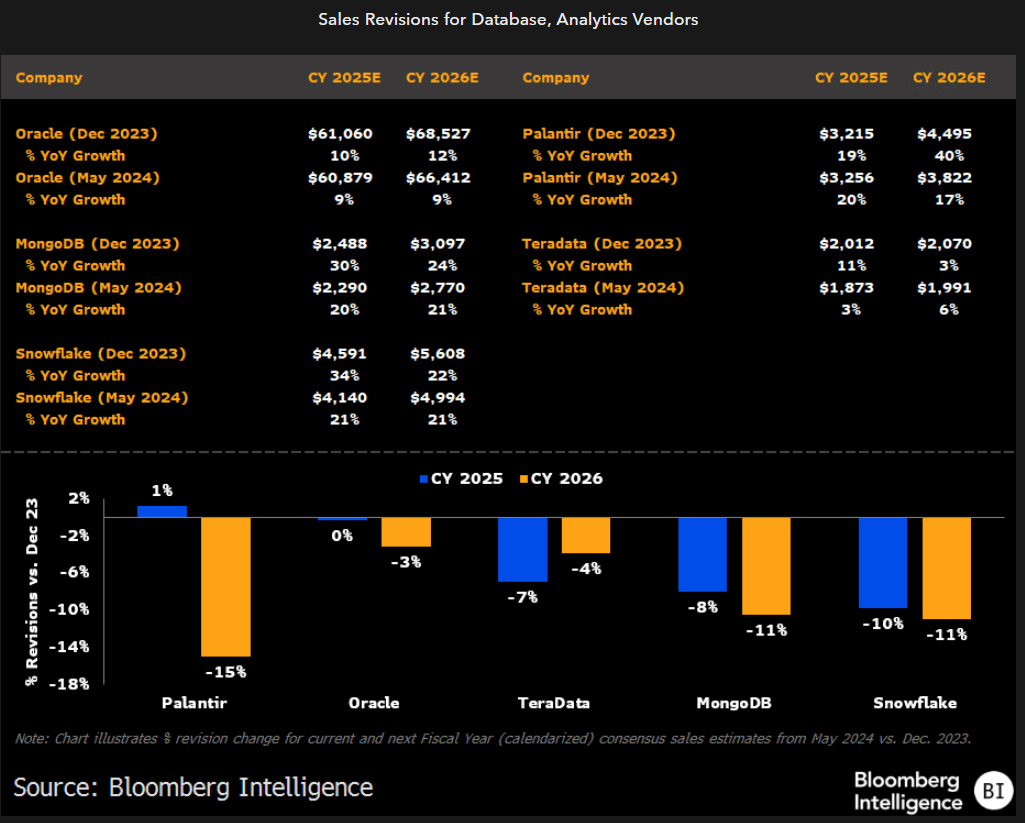Select Palantir's orange -15% bar
The image size is (1025, 823).
pyautogui.click(x=226, y=586)
